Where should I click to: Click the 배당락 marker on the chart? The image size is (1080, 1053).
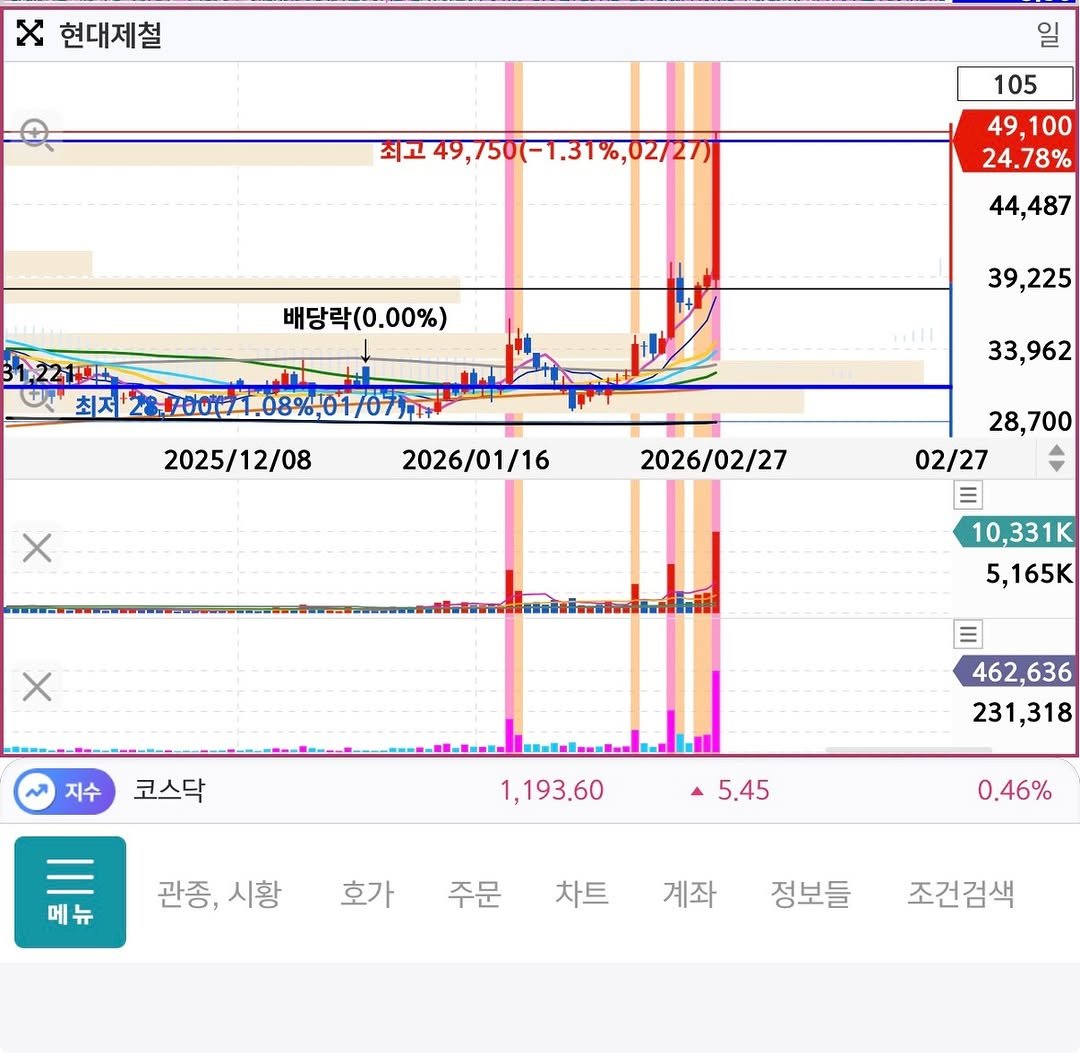[365, 320]
